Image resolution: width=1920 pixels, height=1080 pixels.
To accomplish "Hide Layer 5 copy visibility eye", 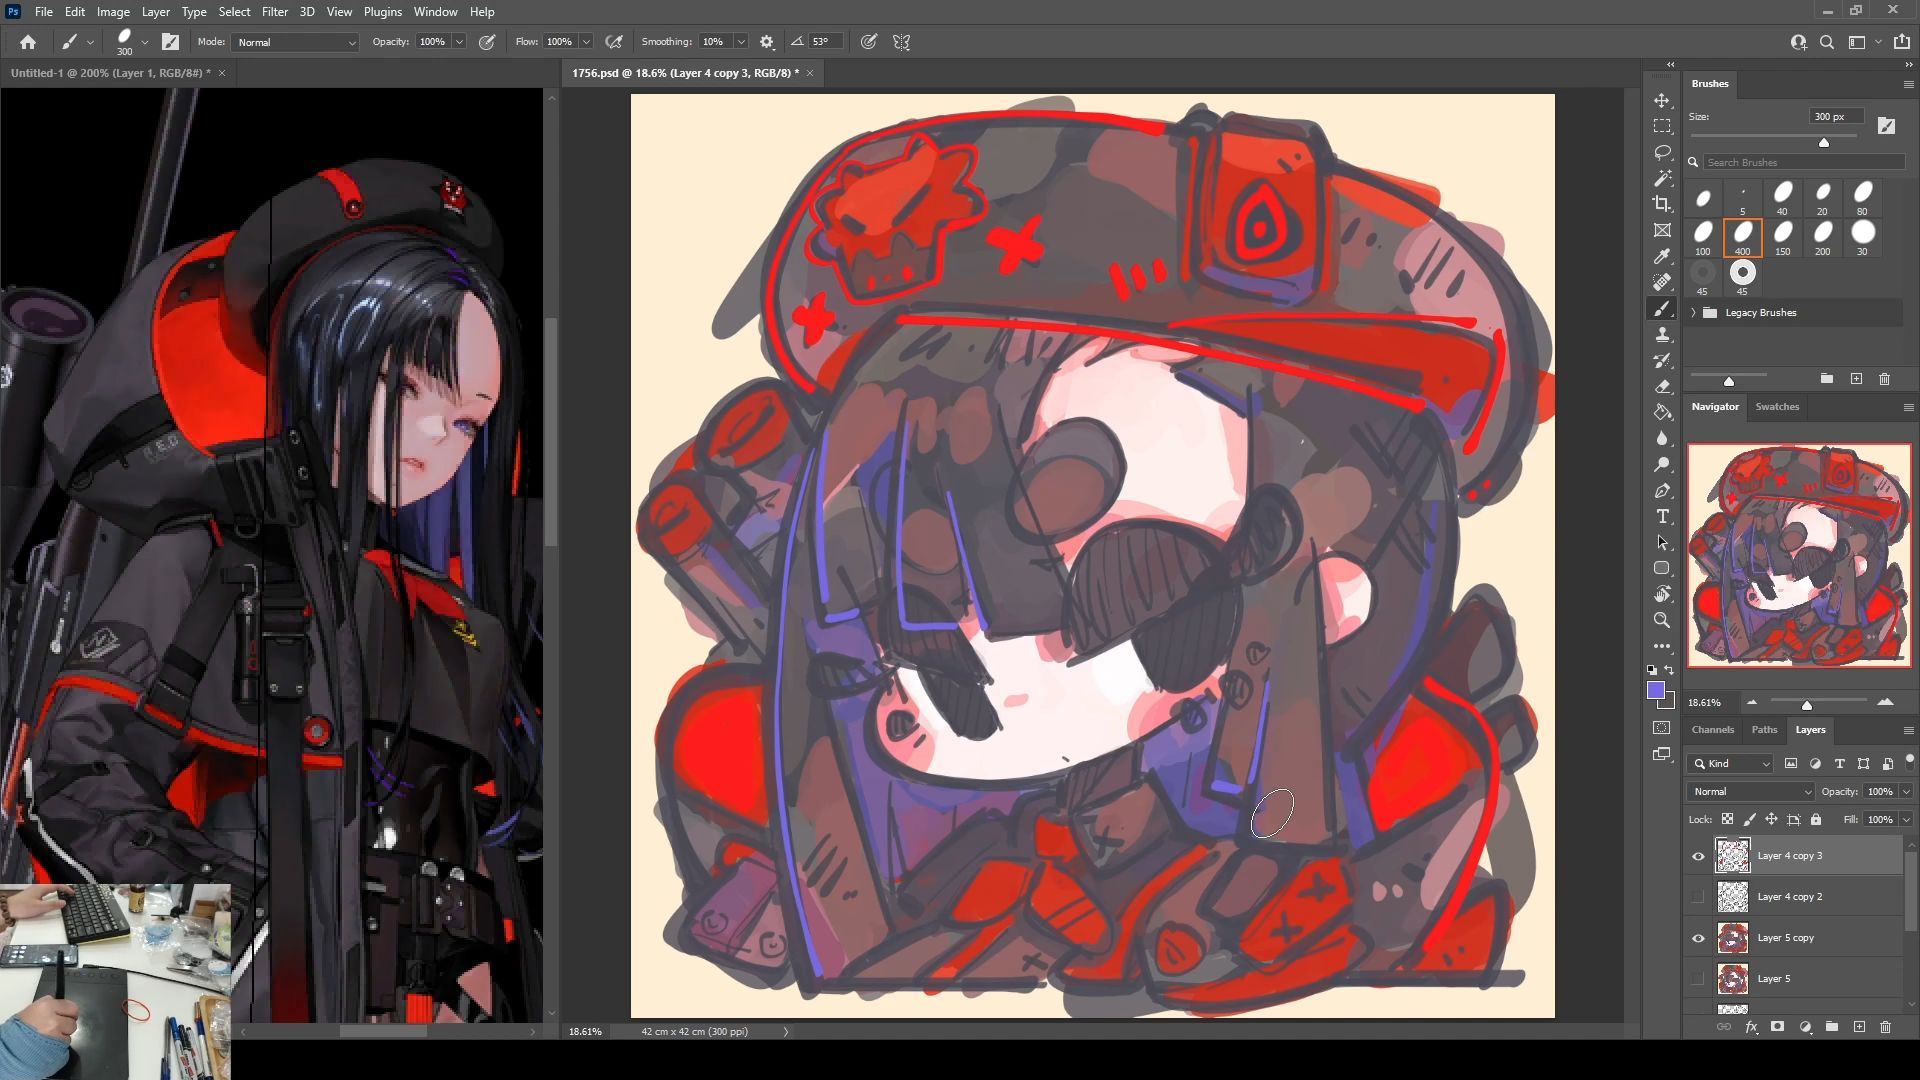I will tap(1698, 938).
